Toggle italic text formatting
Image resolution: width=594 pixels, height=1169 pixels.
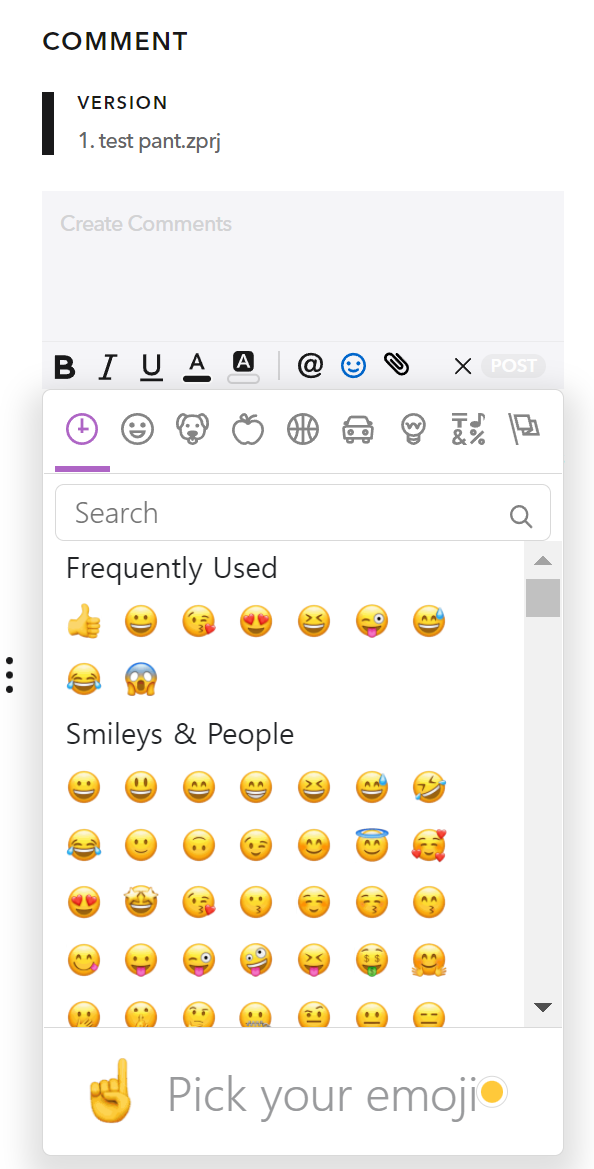click(109, 367)
